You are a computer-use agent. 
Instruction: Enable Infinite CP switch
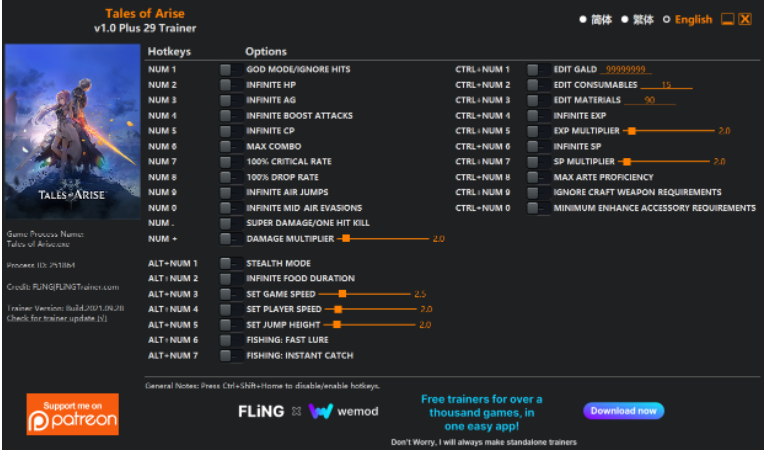(x=231, y=131)
